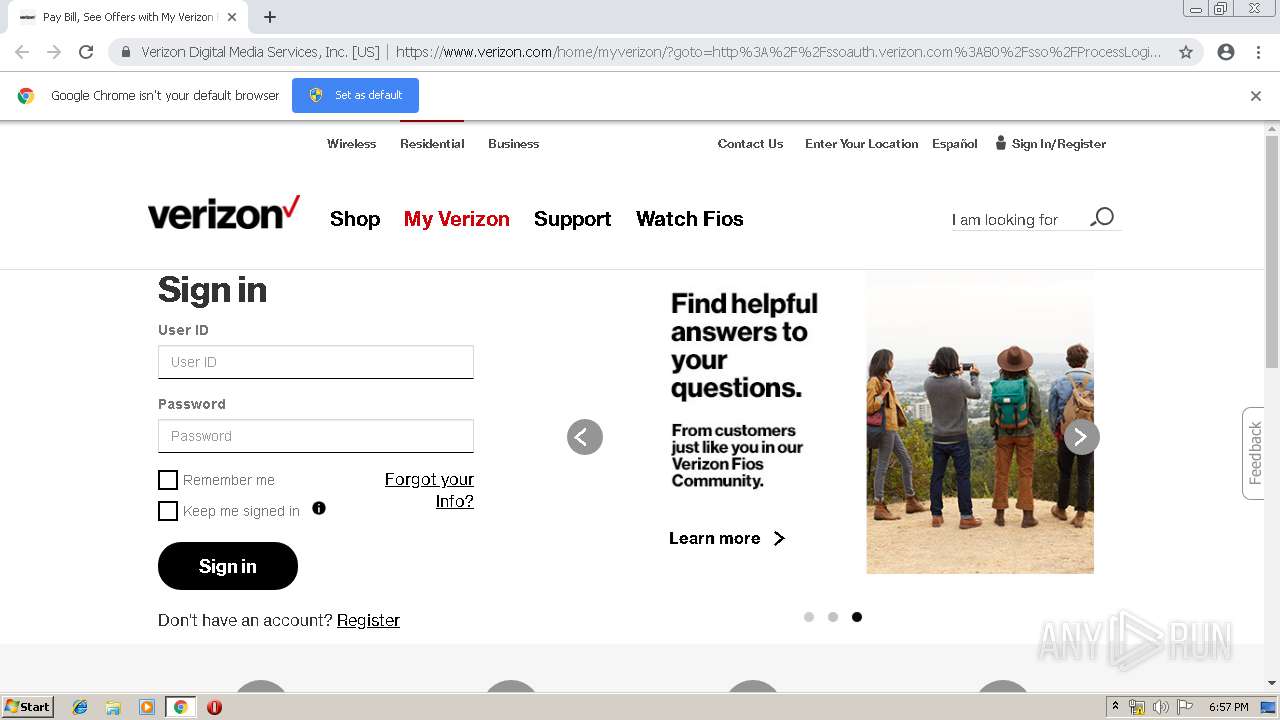Select third carousel dot

coord(857,617)
